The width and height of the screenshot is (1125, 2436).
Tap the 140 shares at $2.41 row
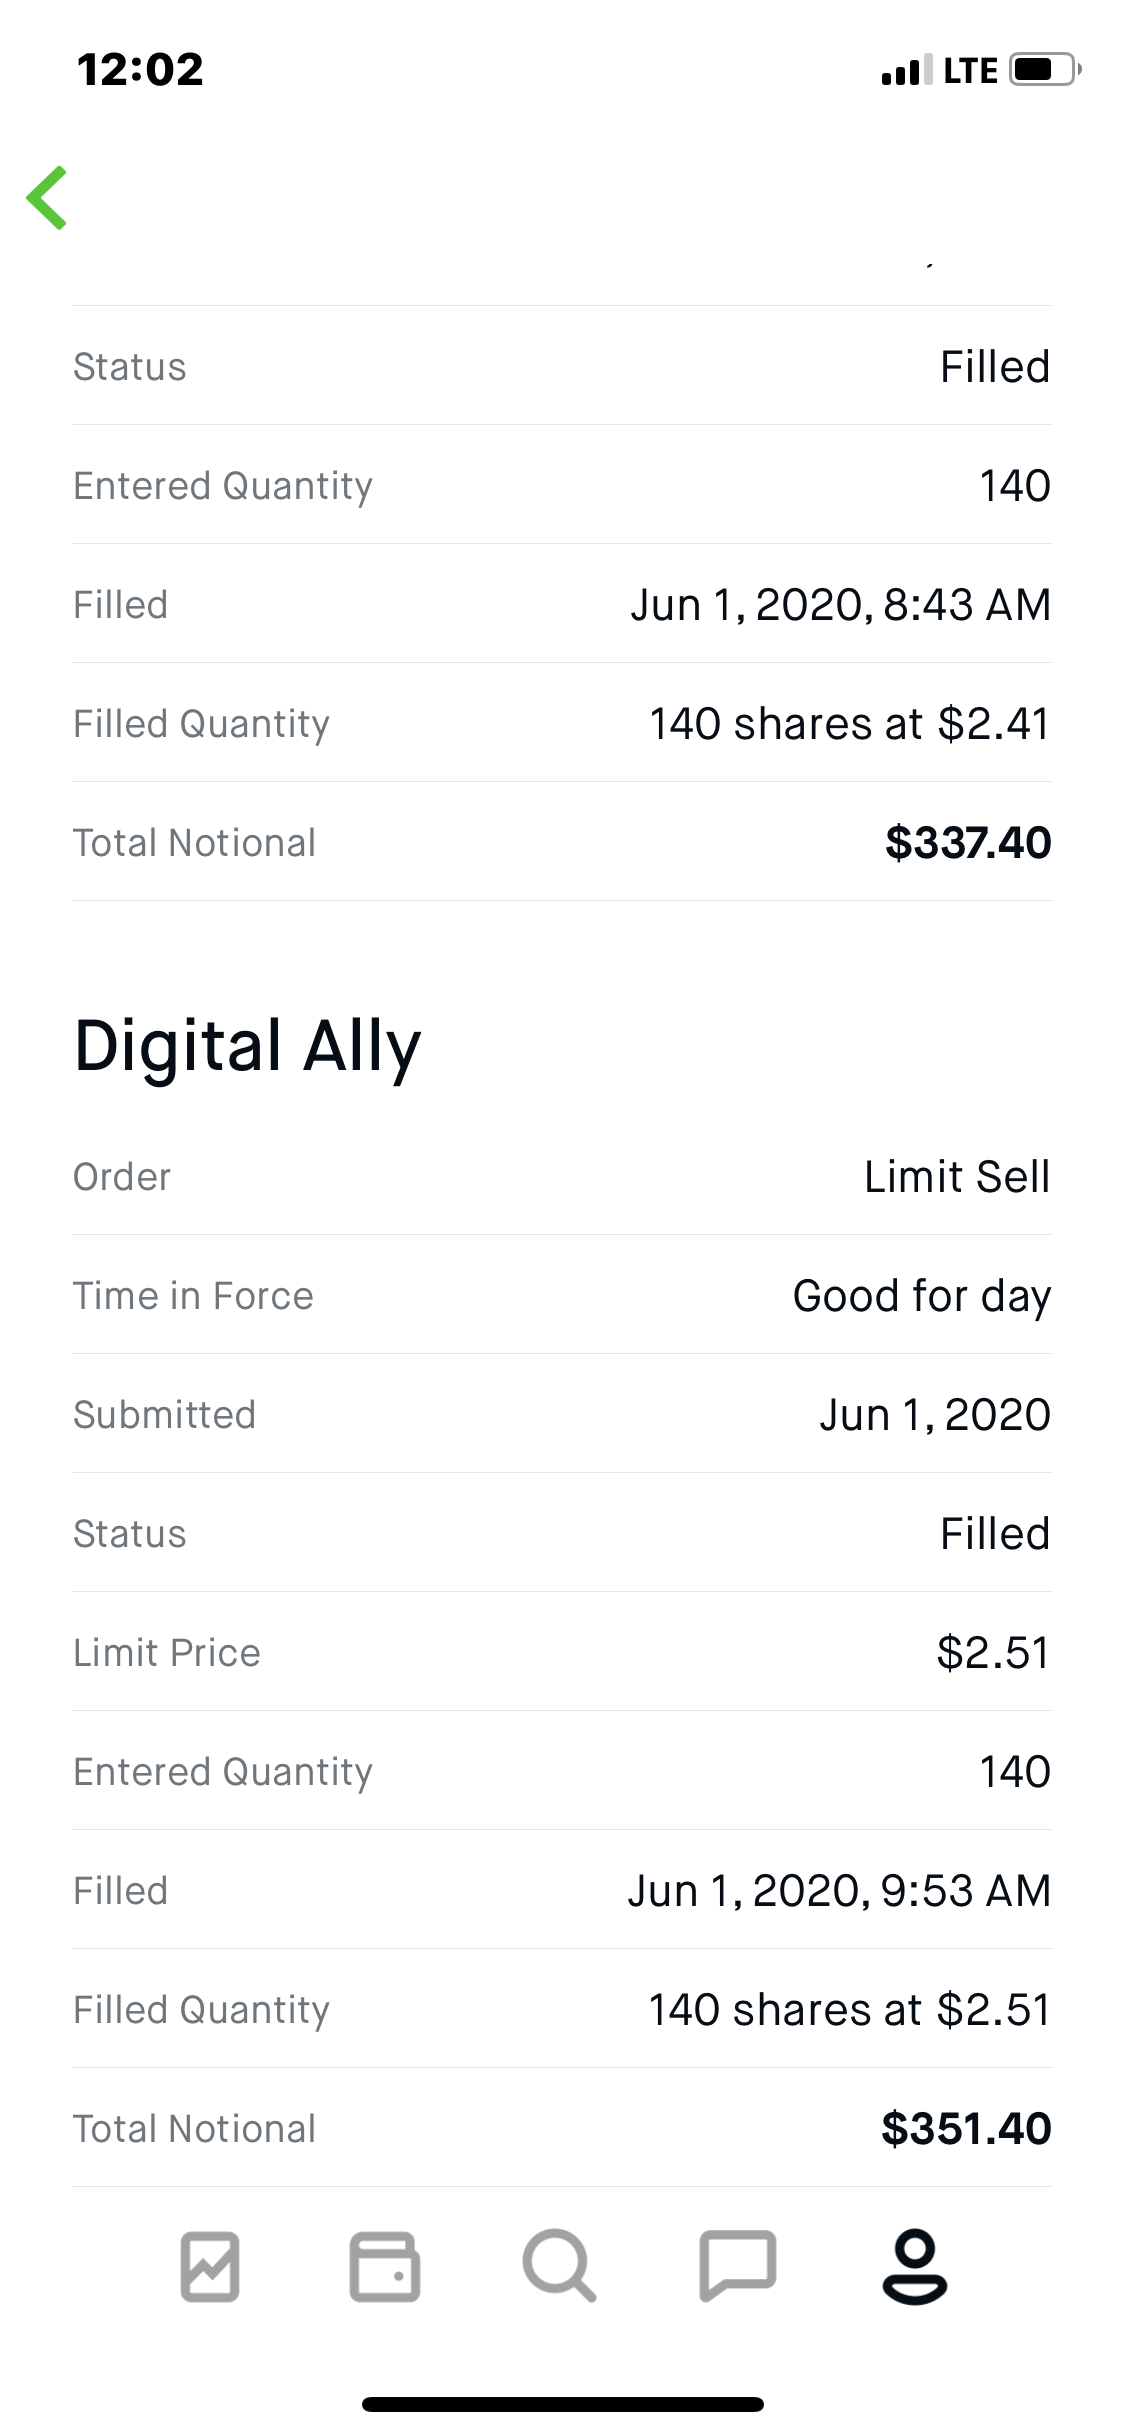(562, 724)
